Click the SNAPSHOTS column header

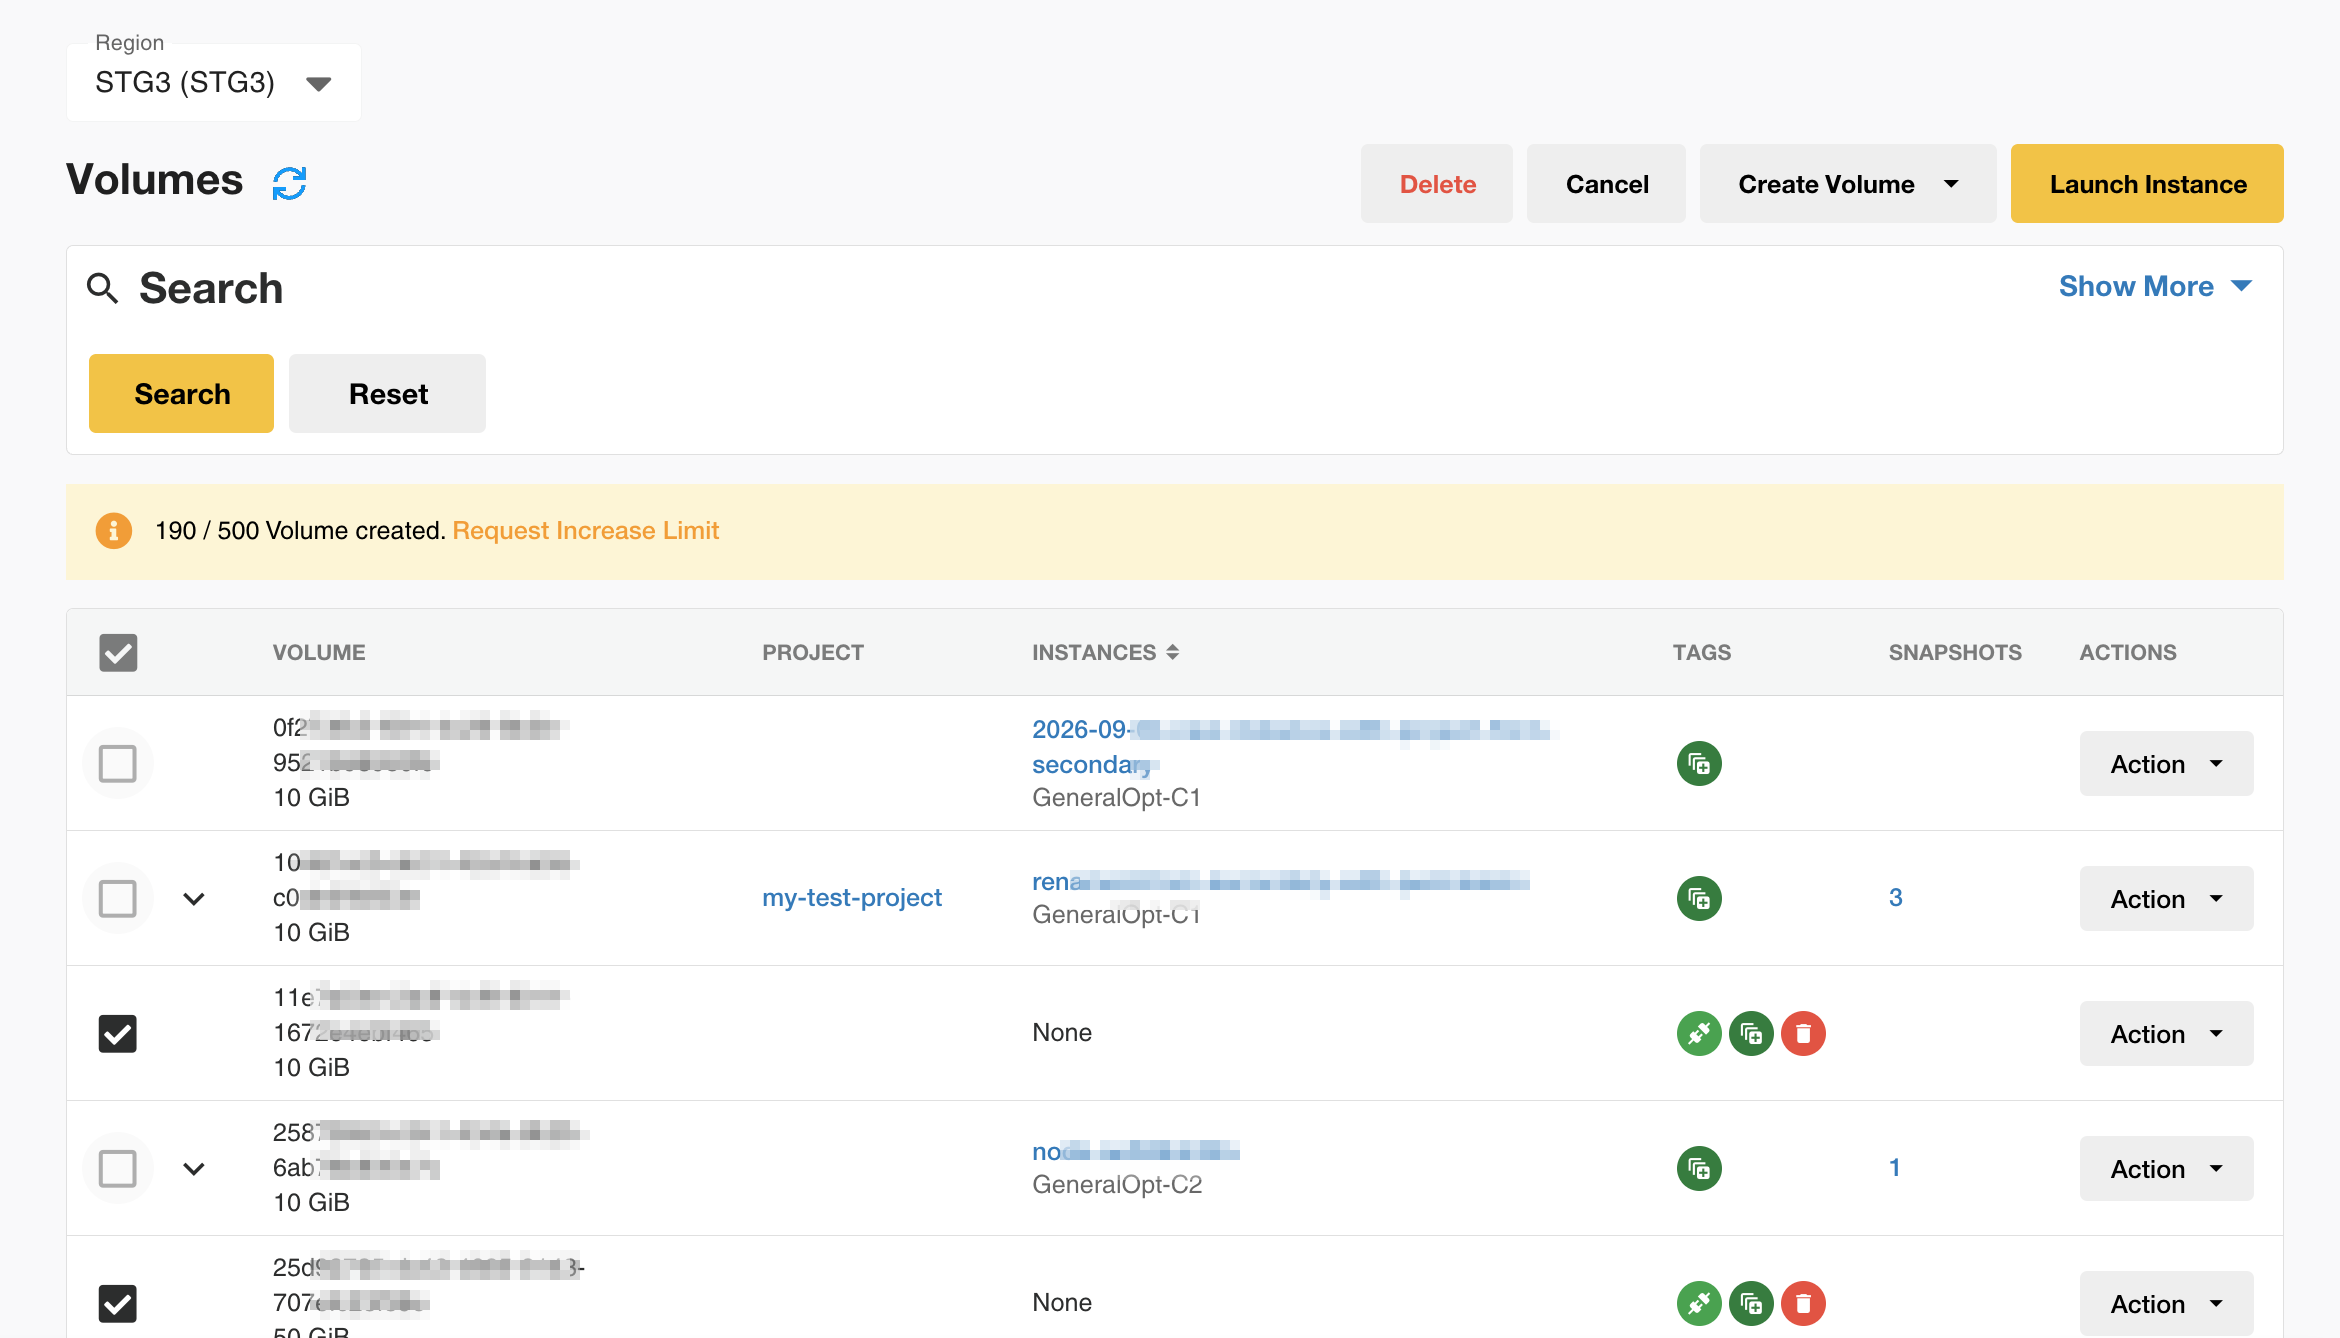(1955, 653)
